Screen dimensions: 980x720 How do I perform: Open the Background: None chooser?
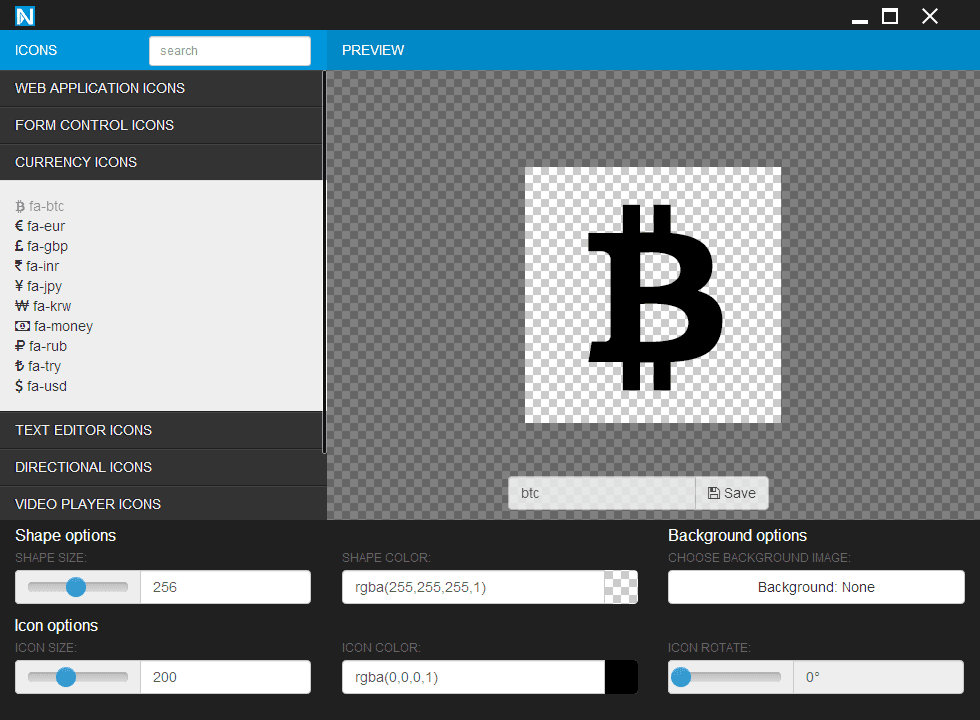click(816, 587)
